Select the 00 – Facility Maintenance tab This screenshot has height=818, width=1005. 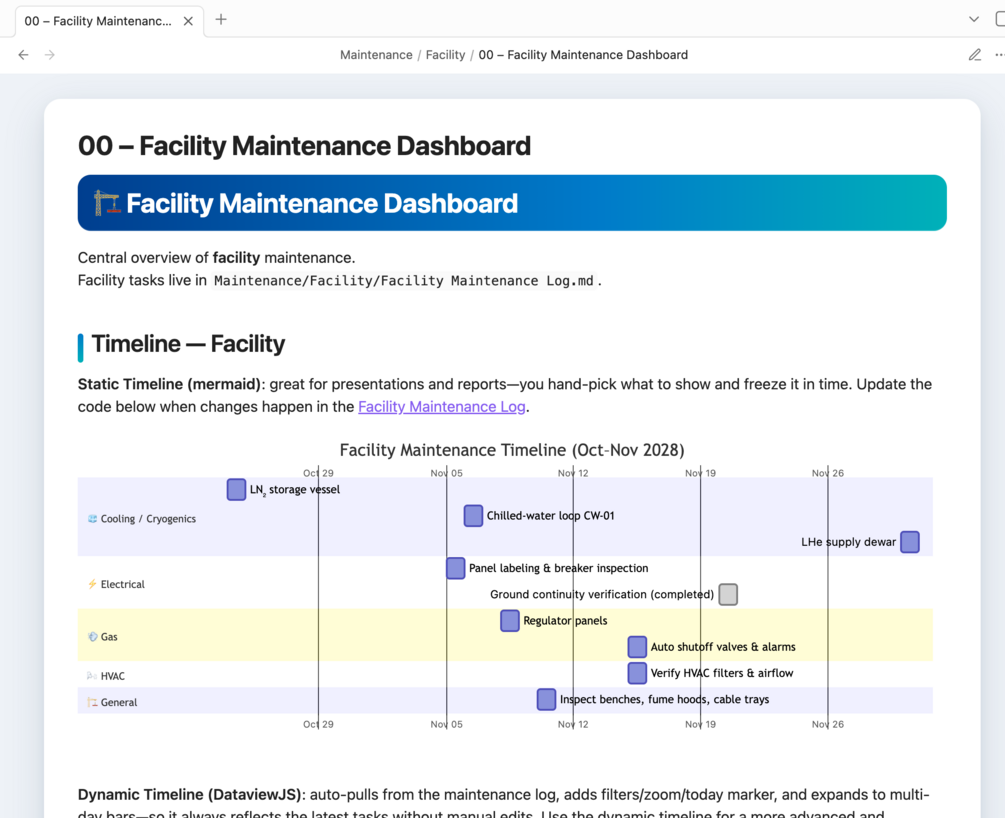(x=98, y=21)
